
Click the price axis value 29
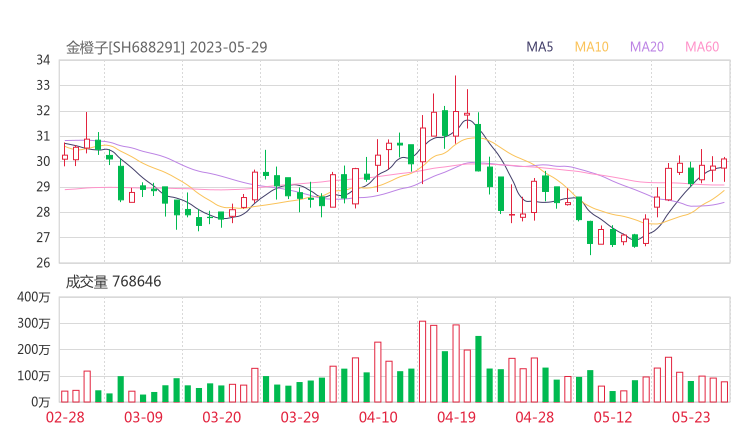[43, 187]
